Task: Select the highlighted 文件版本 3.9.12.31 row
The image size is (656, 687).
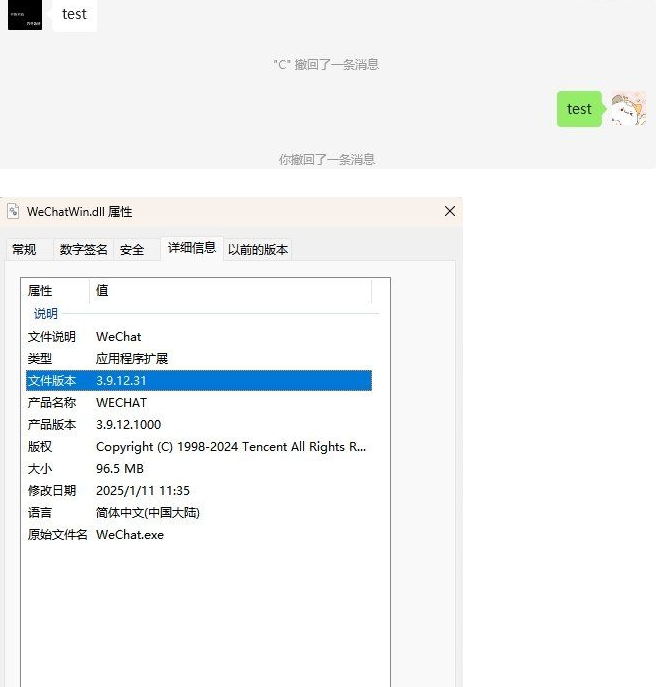Action: (x=198, y=381)
